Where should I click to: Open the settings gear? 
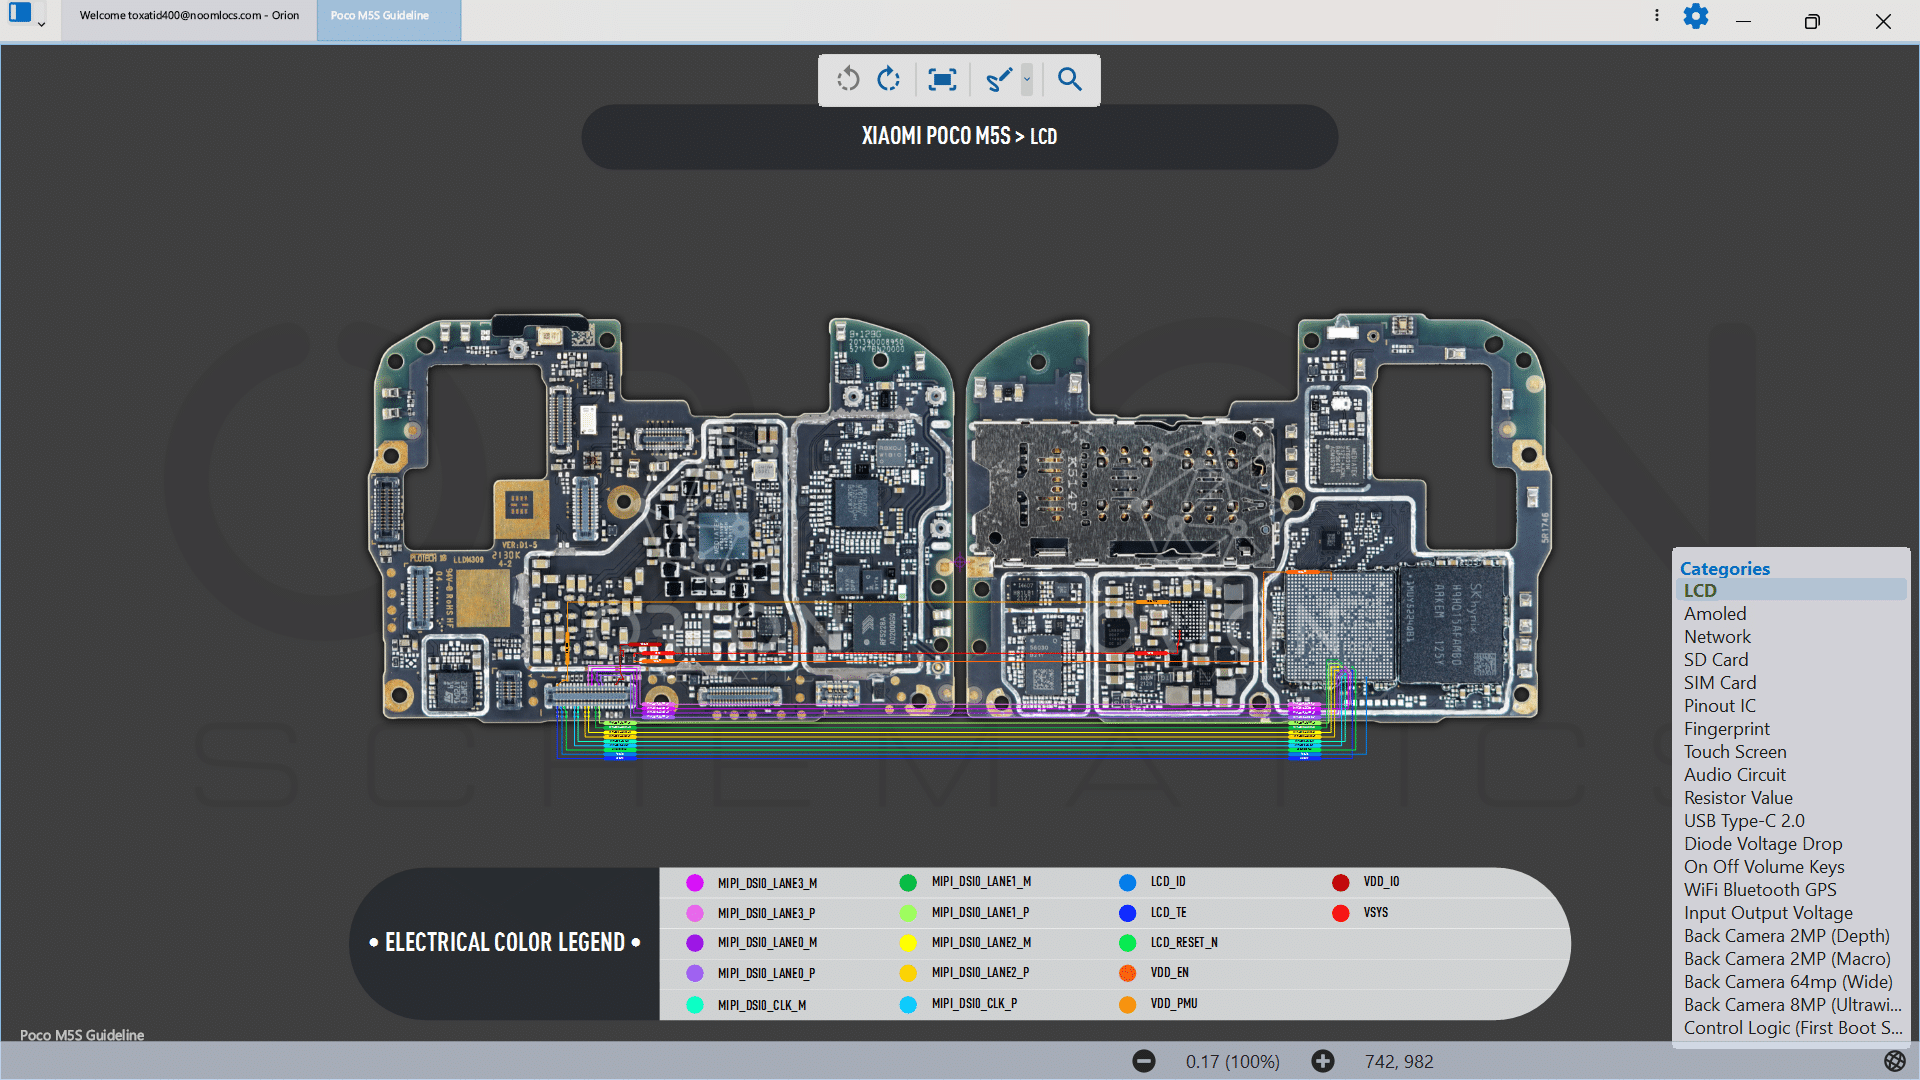click(x=1696, y=17)
